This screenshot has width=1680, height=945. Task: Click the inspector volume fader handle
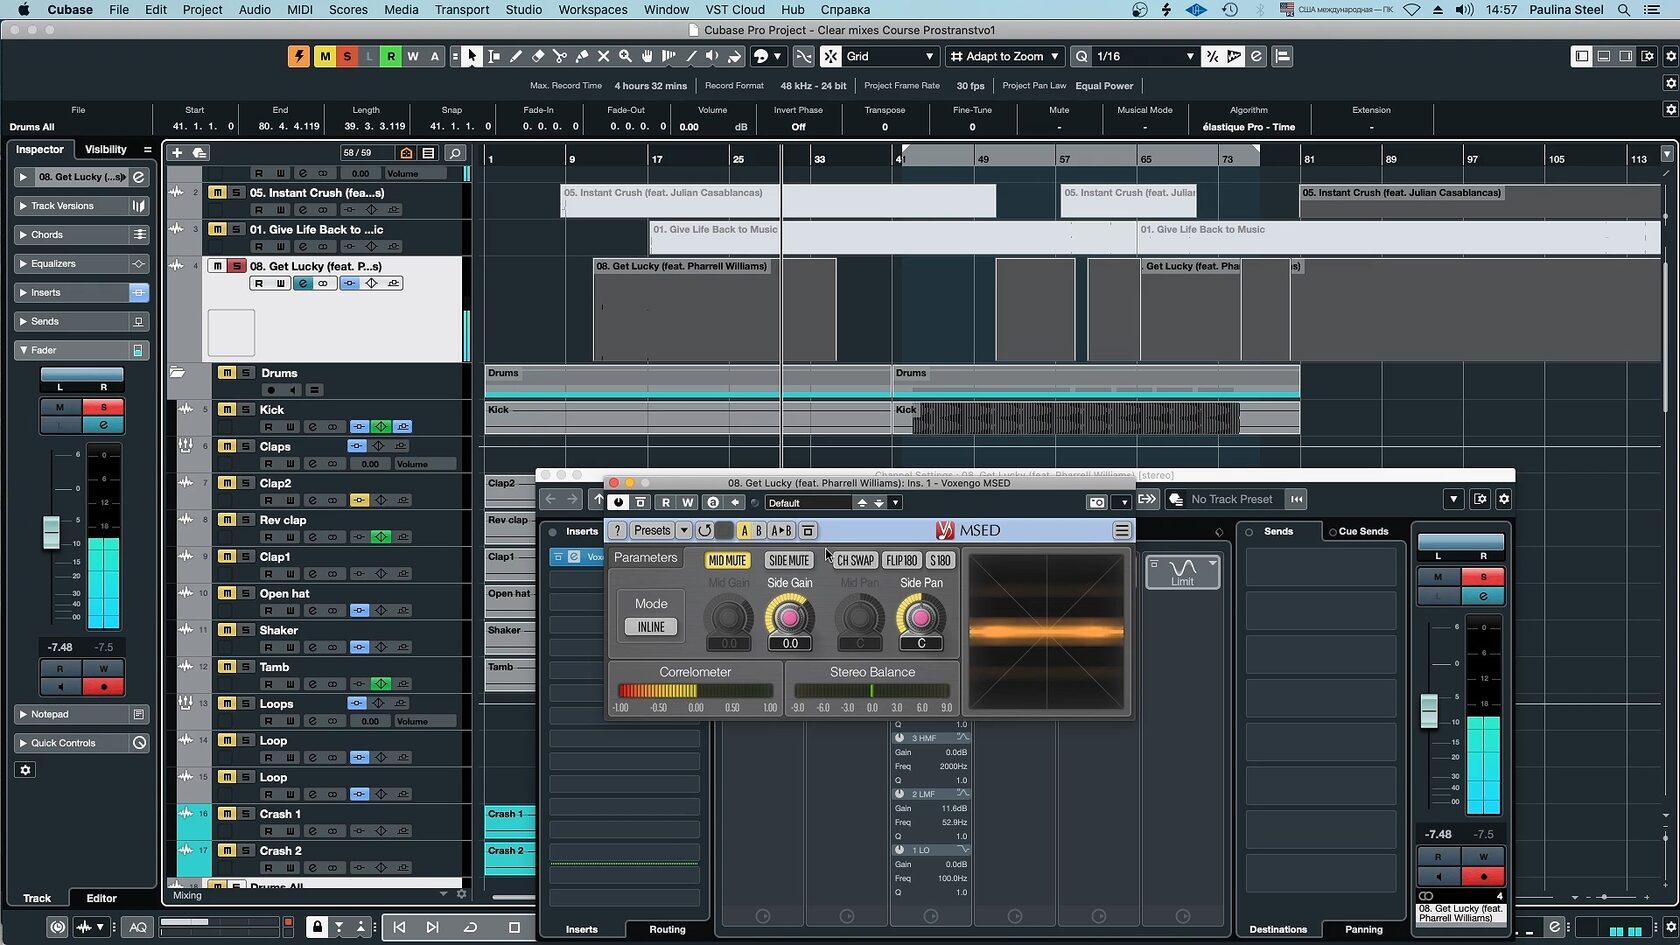51,533
